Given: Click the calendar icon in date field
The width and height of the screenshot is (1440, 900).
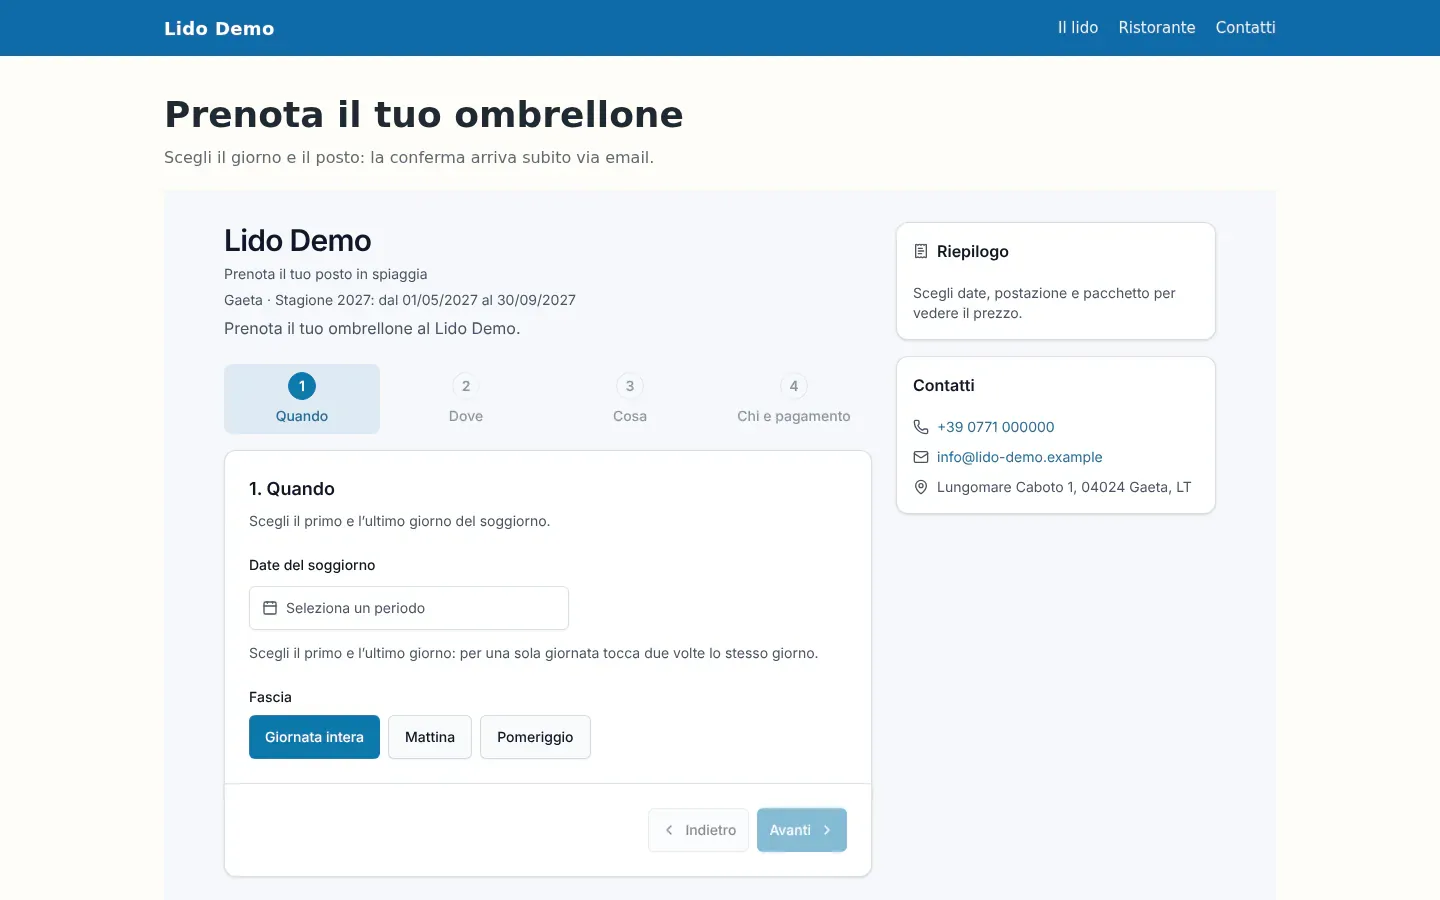Looking at the screenshot, I should pos(270,608).
